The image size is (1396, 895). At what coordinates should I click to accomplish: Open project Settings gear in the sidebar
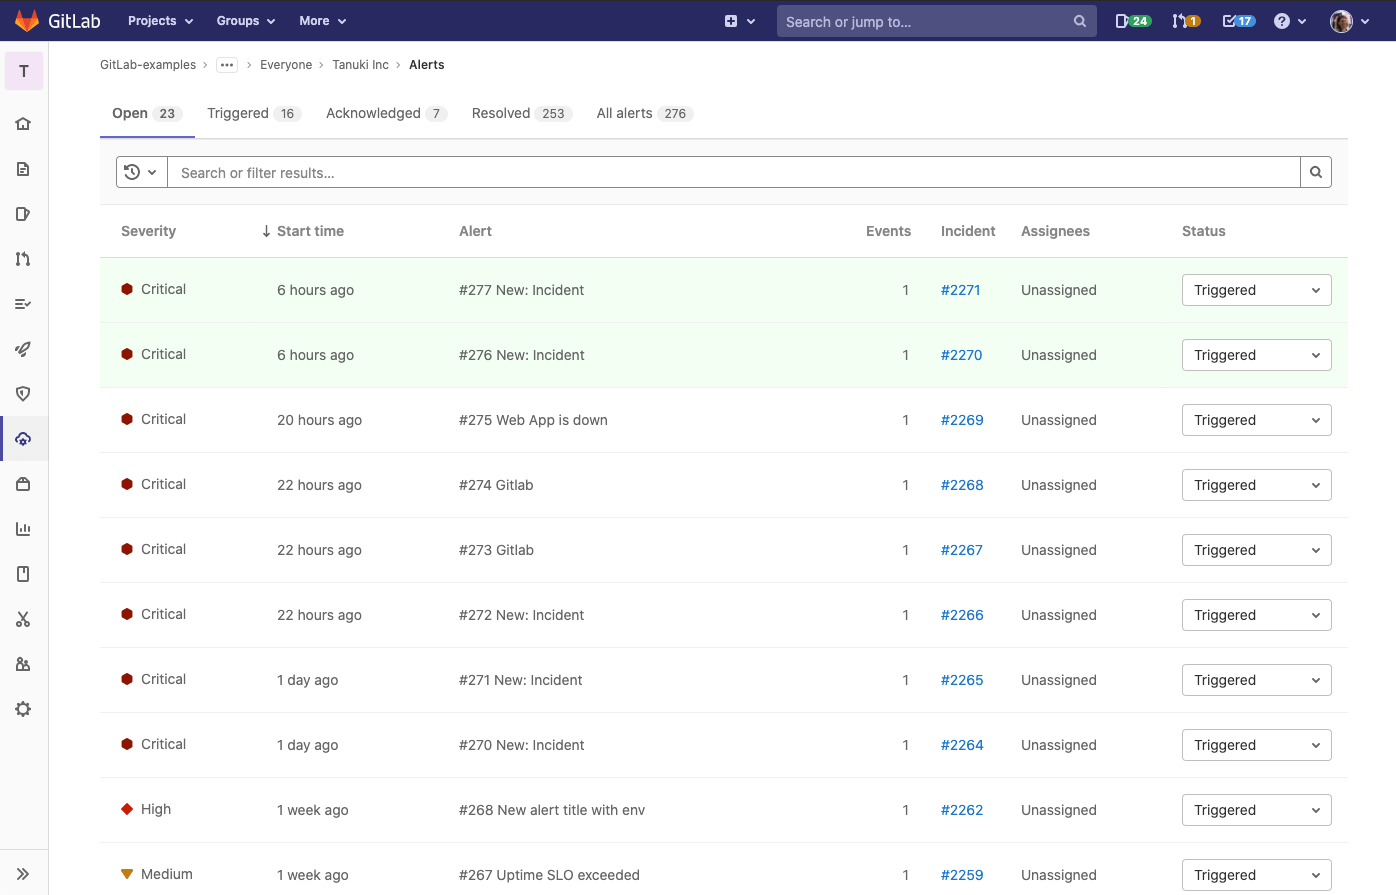click(x=23, y=708)
